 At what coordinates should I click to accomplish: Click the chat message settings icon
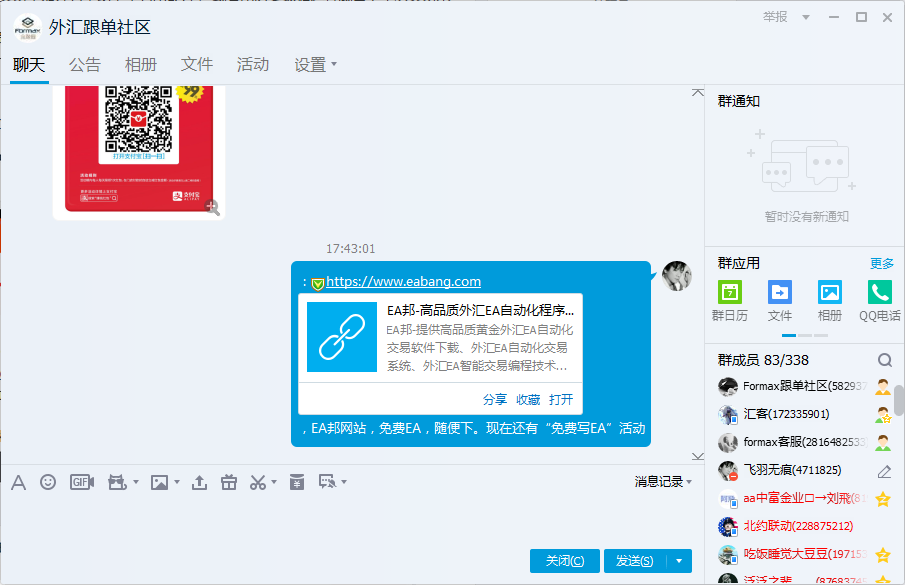pos(327,482)
